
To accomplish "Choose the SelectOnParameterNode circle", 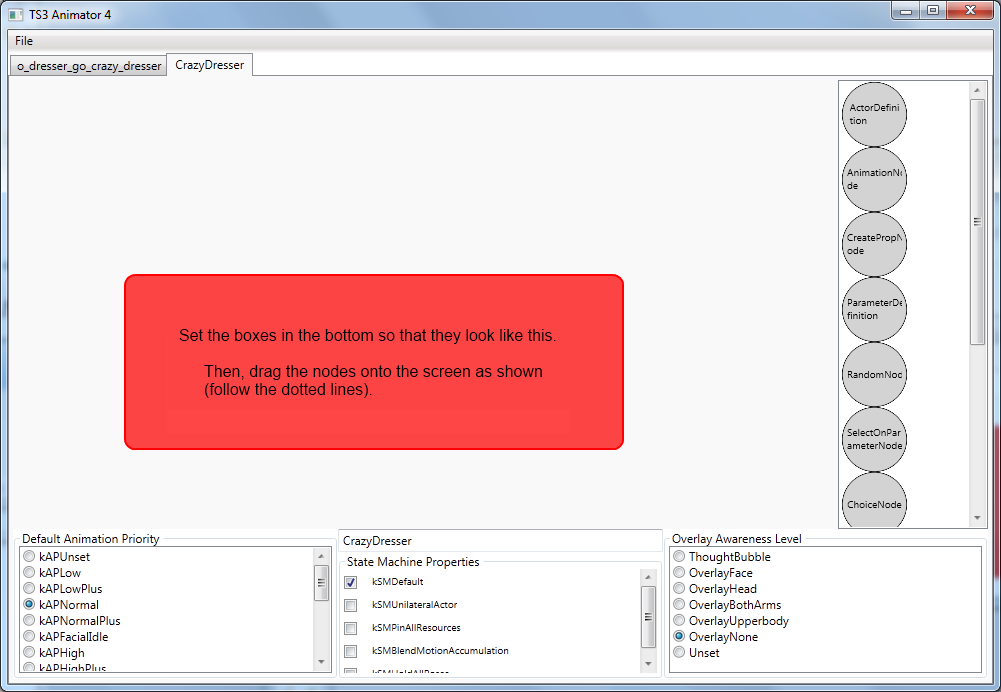I will (874, 439).
